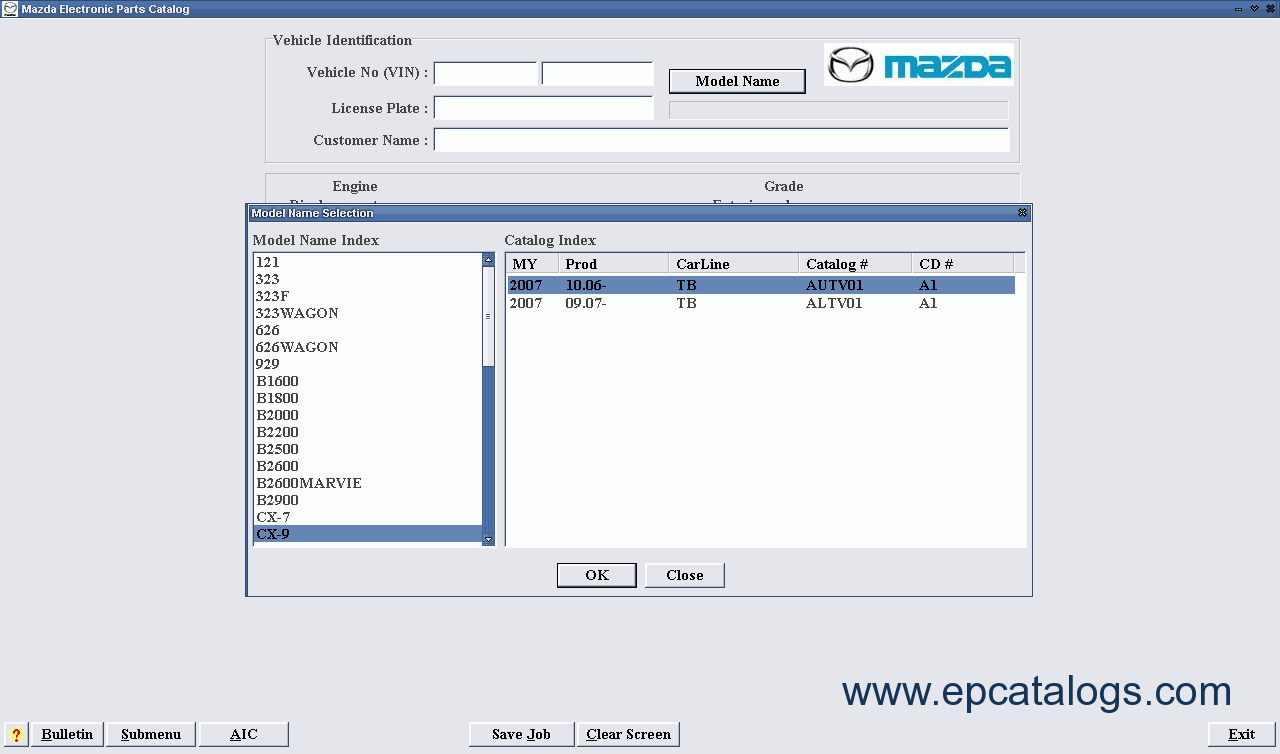
Task: Select model B2200
Action: [368, 432]
